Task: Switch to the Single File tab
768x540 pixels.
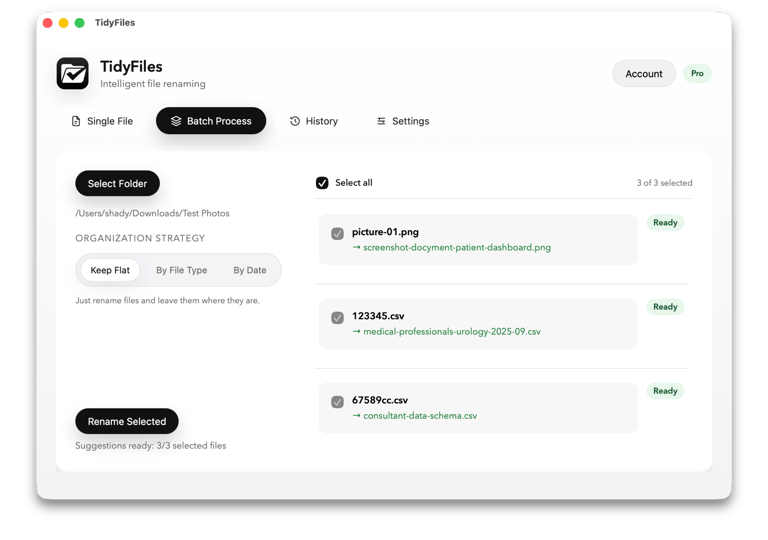Action: [101, 122]
